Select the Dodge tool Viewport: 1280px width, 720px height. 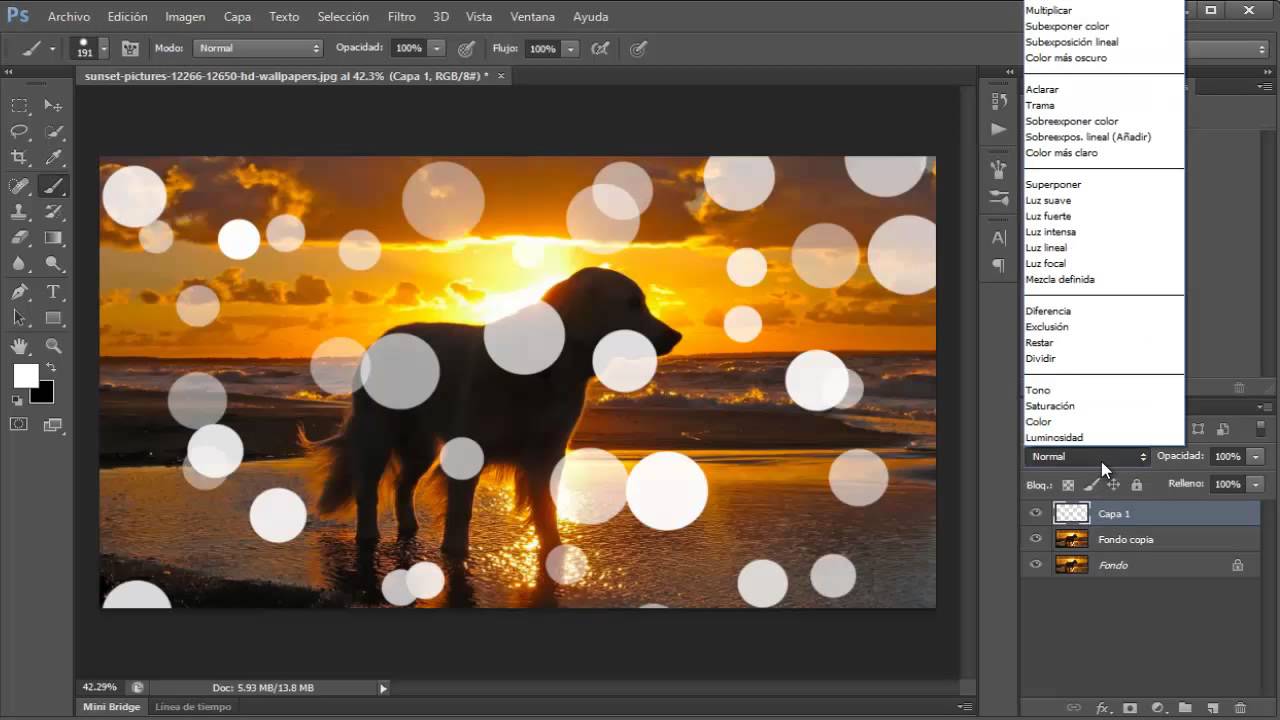tap(54, 264)
